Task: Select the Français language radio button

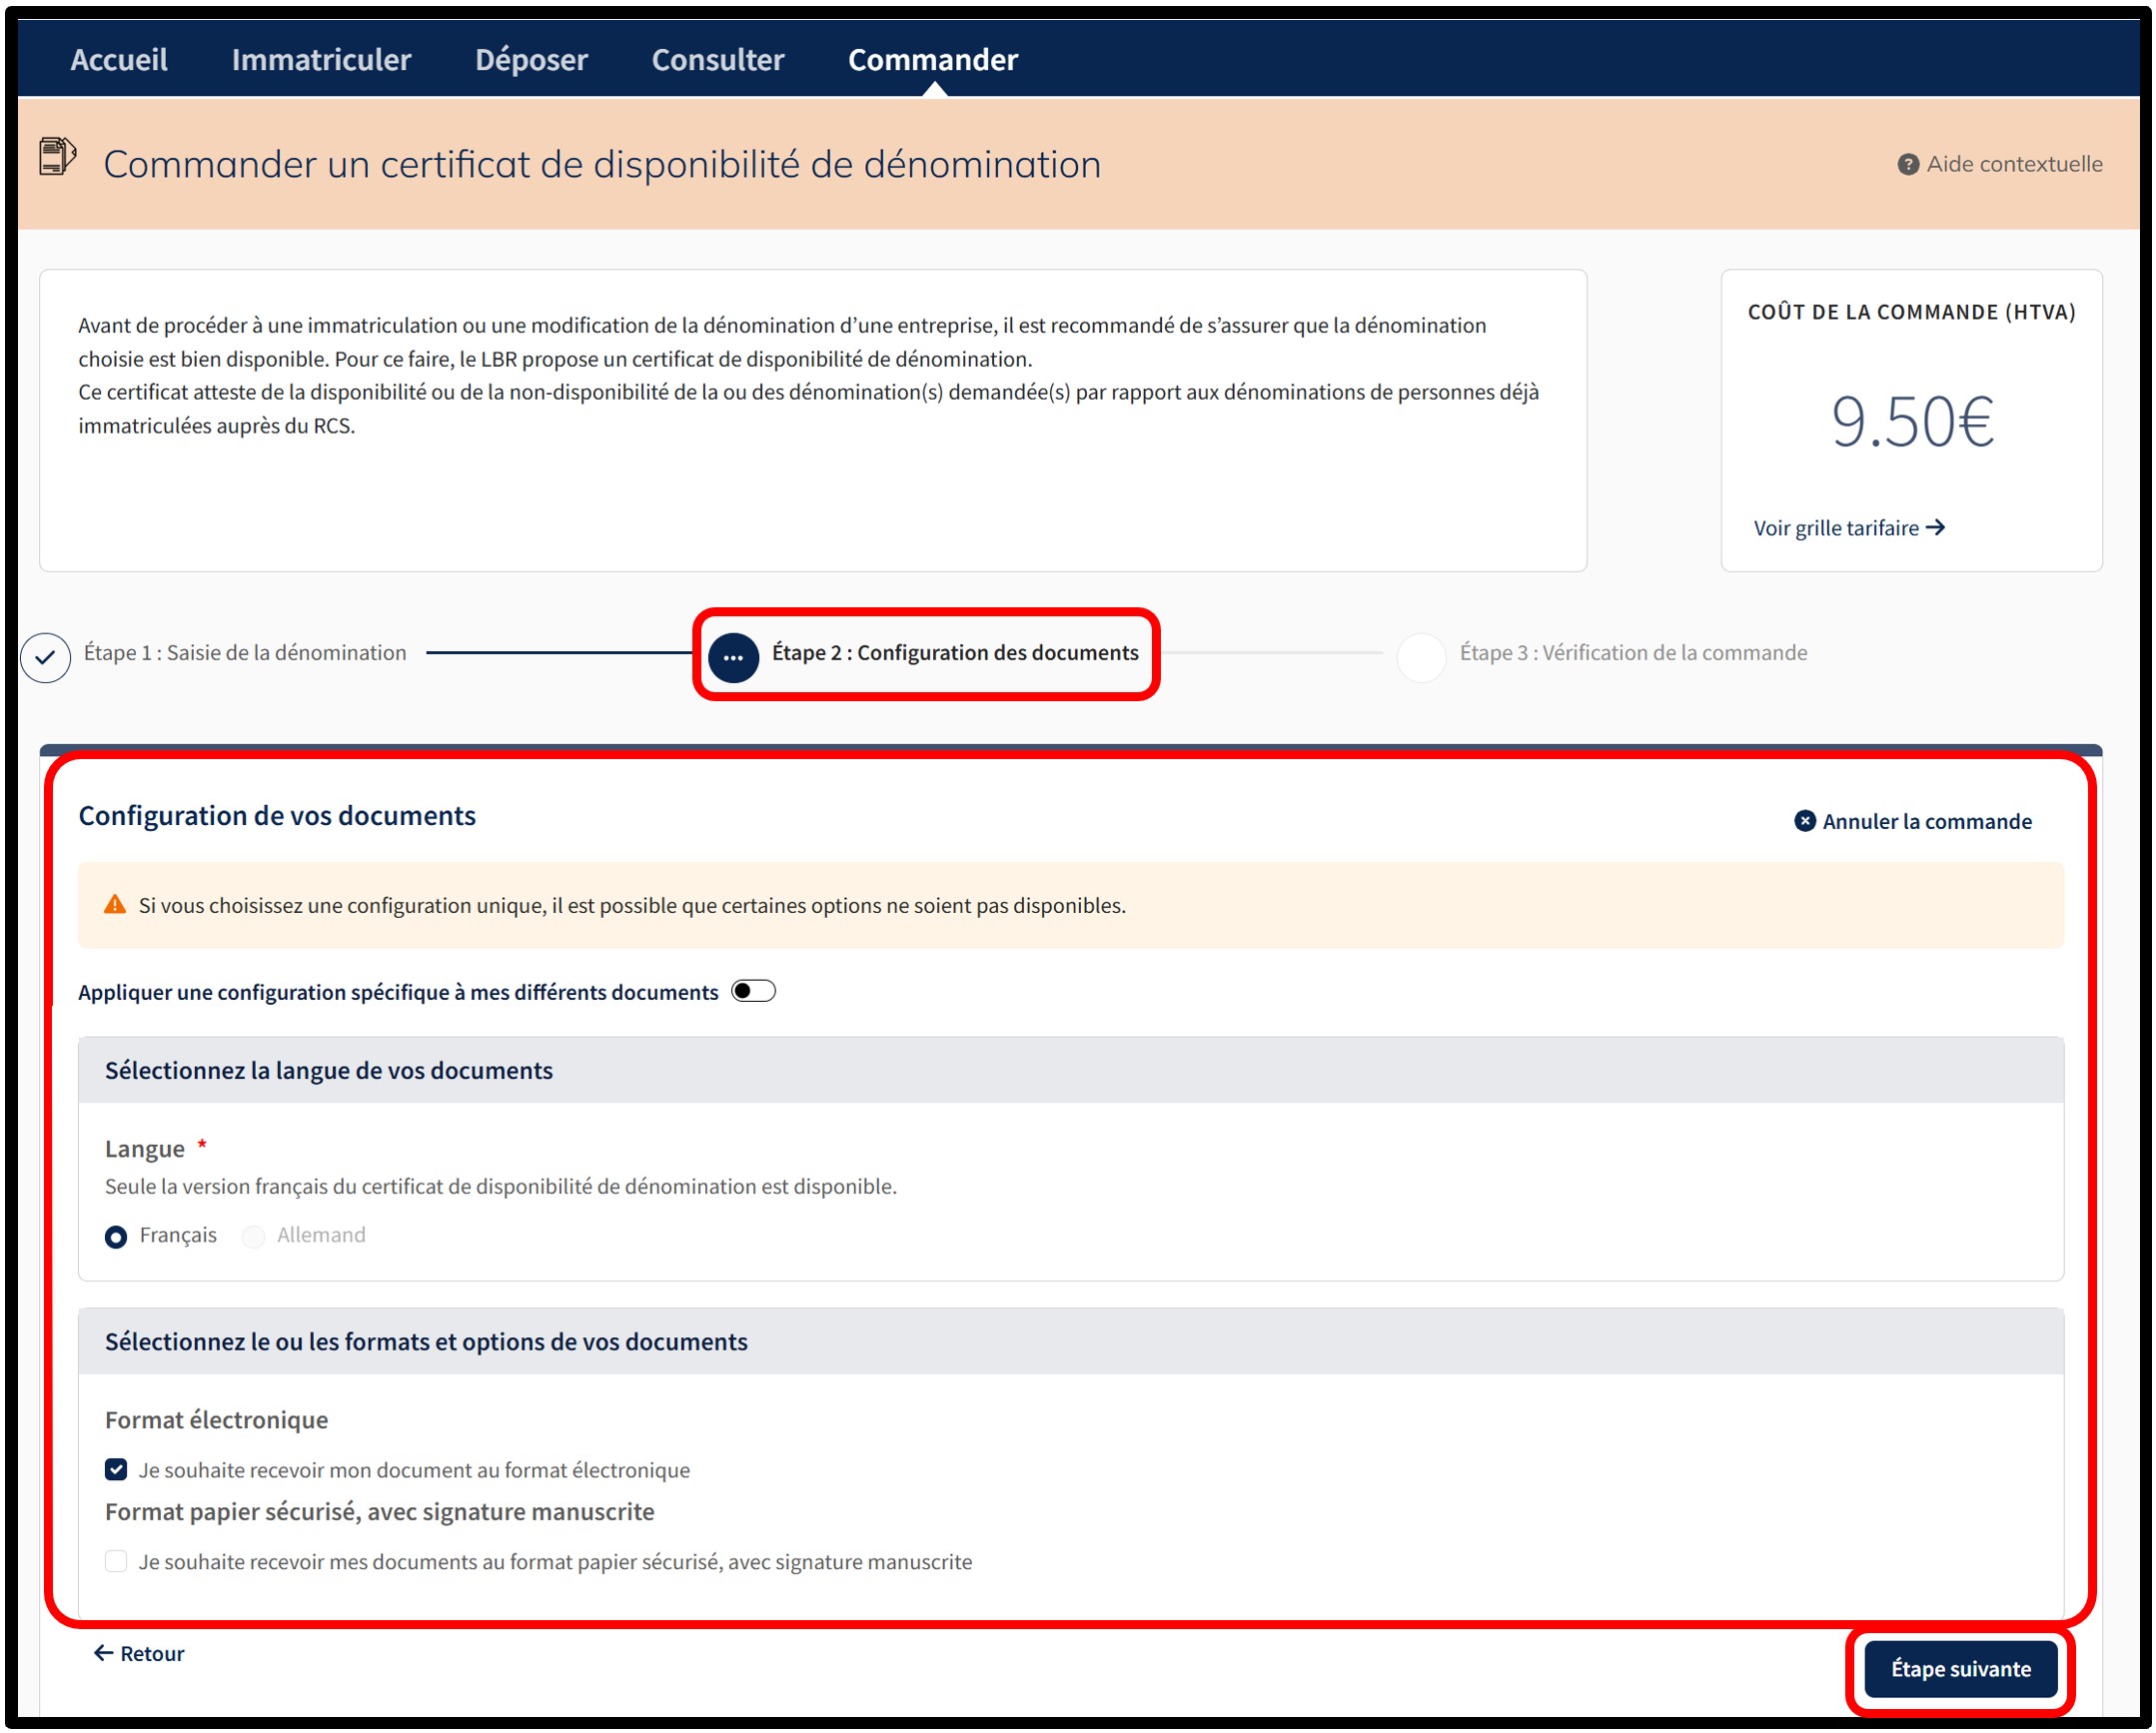Action: click(x=116, y=1237)
